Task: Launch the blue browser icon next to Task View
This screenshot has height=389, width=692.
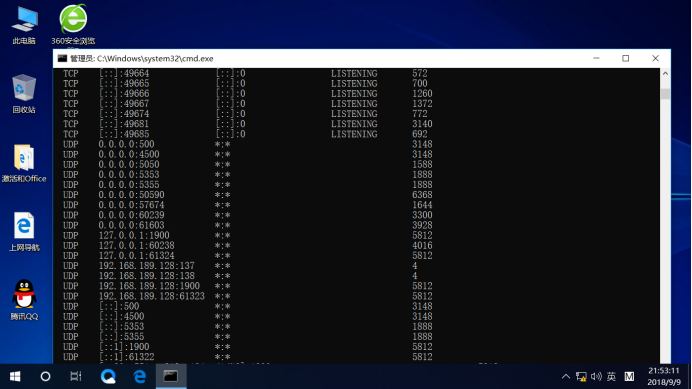Action: [x=108, y=376]
